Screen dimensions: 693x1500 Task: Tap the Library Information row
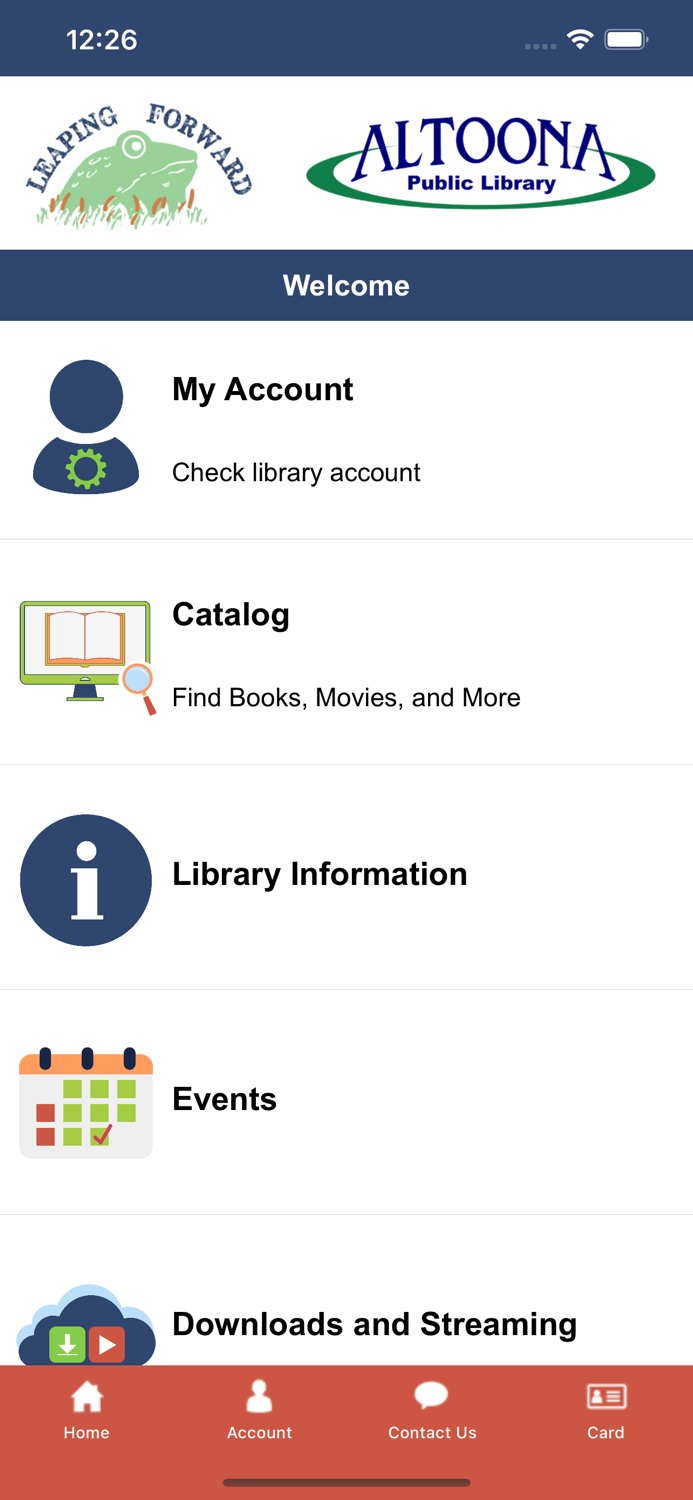point(320,874)
